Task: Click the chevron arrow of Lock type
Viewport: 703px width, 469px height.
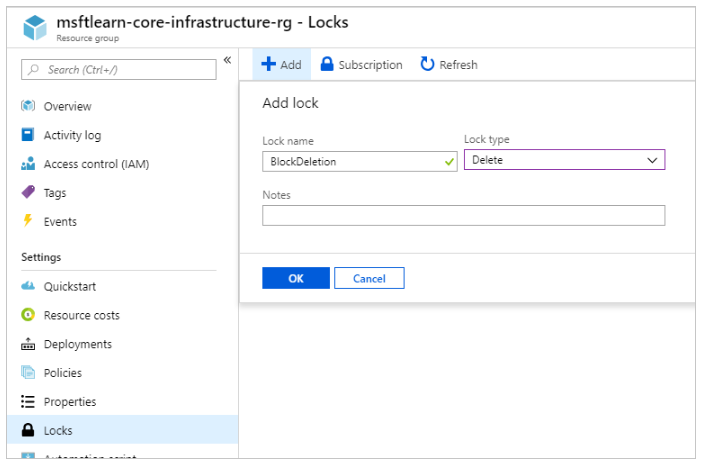Action: pos(652,160)
